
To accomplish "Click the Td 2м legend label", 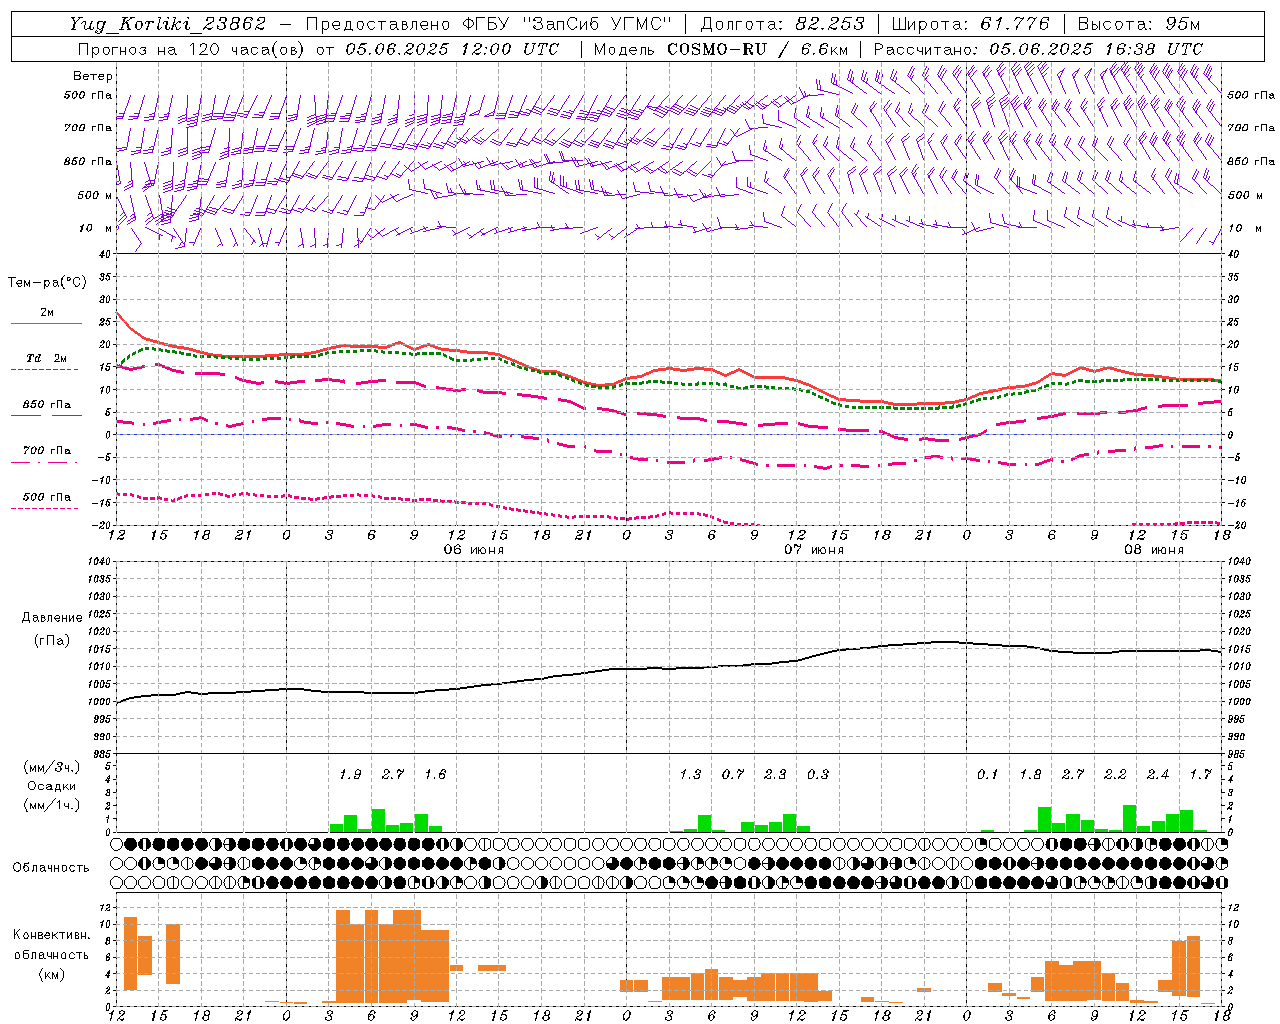I will 47,358.
